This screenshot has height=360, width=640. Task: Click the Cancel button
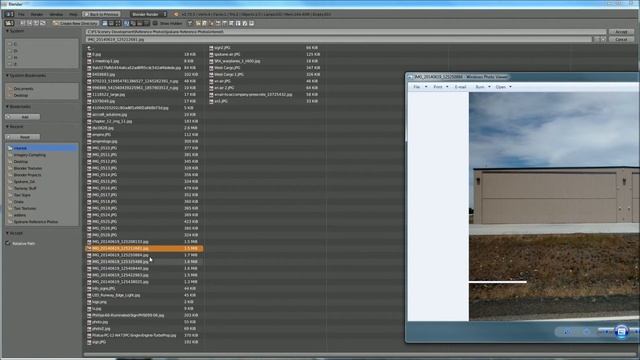pos(621,39)
